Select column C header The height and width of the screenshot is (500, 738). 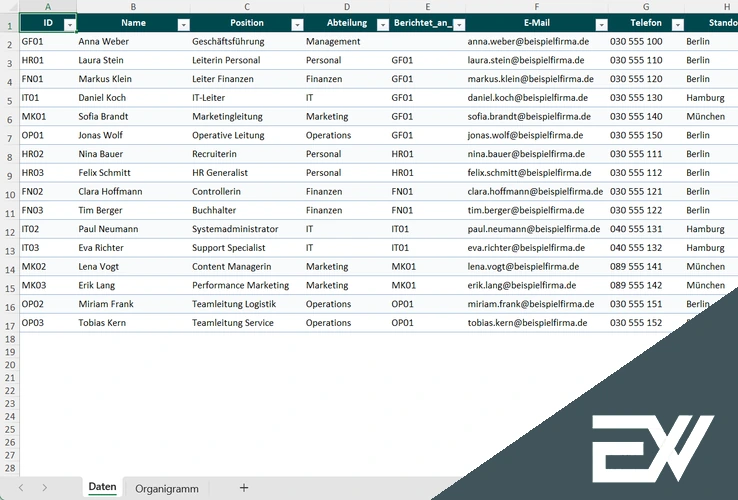pyautogui.click(x=247, y=6)
